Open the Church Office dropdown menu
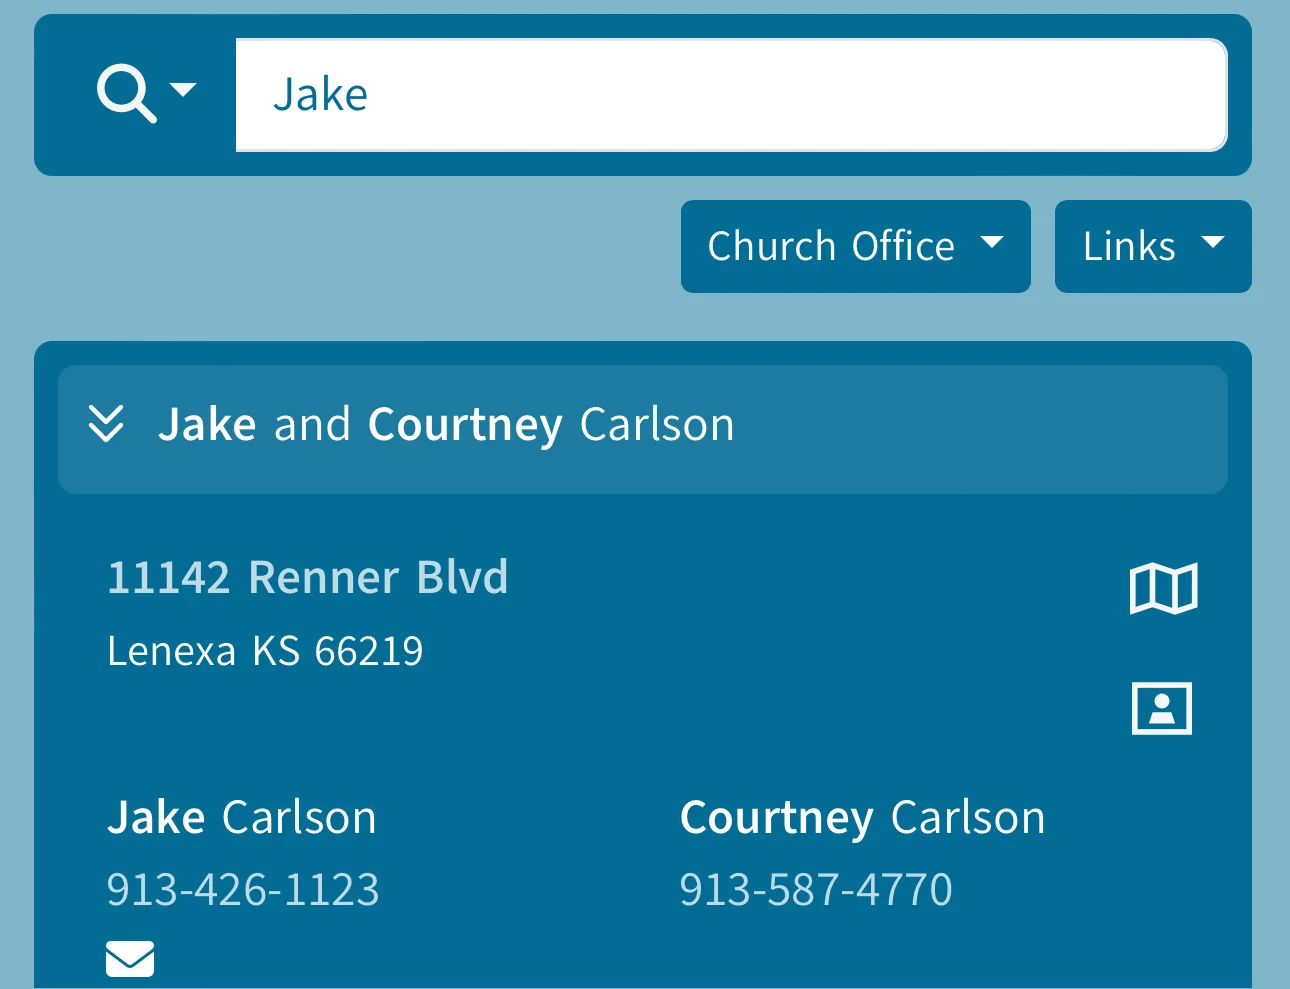This screenshot has width=1290, height=989. (x=855, y=246)
